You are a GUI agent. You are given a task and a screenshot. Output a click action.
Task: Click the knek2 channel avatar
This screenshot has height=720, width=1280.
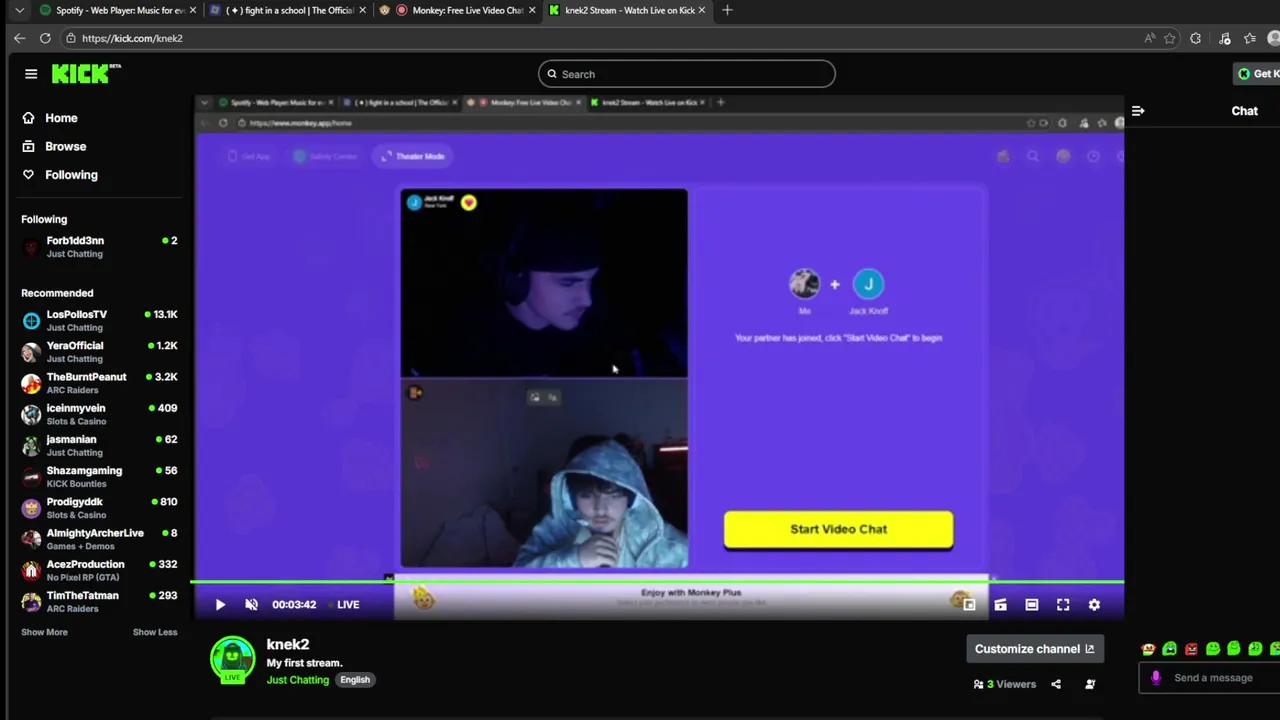pyautogui.click(x=232, y=660)
